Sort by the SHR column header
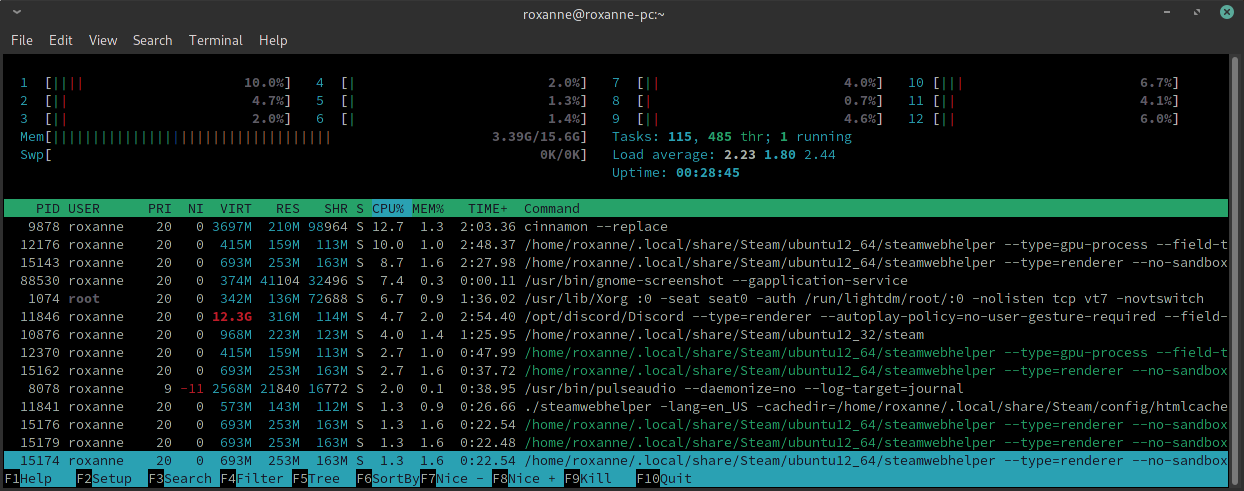 336,209
